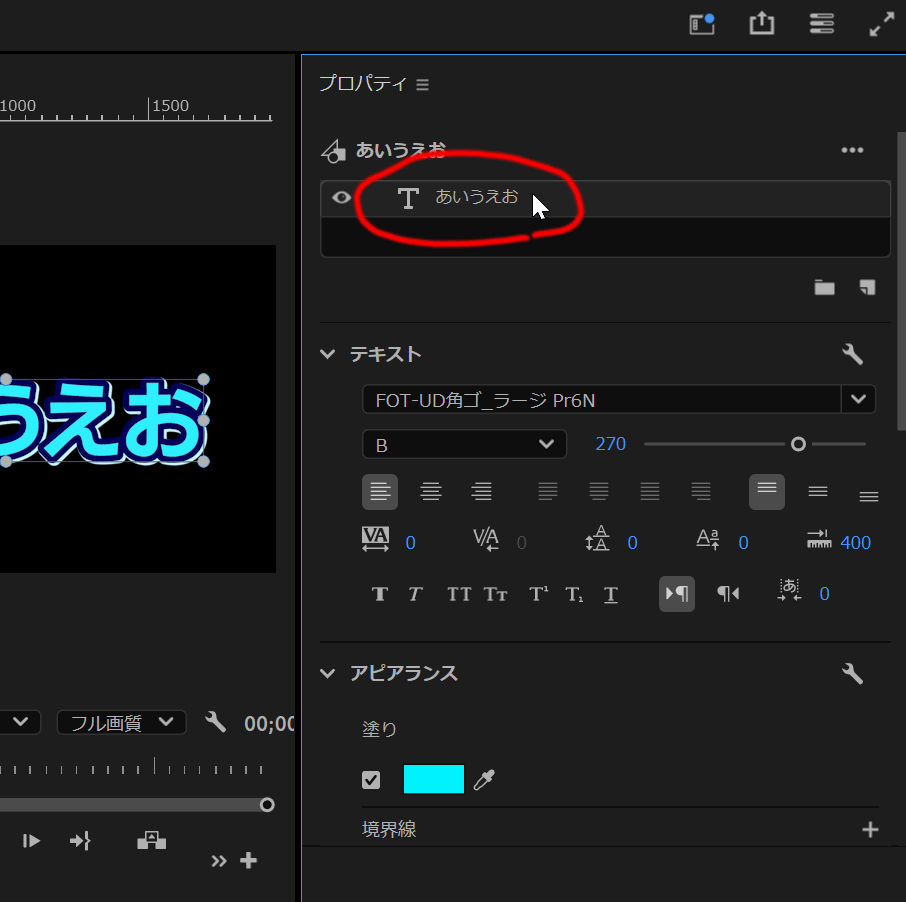The height and width of the screenshot is (902, 906).
Task: Open the FOT-UD角ゴ_ラージ font dropdown
Action: point(858,399)
